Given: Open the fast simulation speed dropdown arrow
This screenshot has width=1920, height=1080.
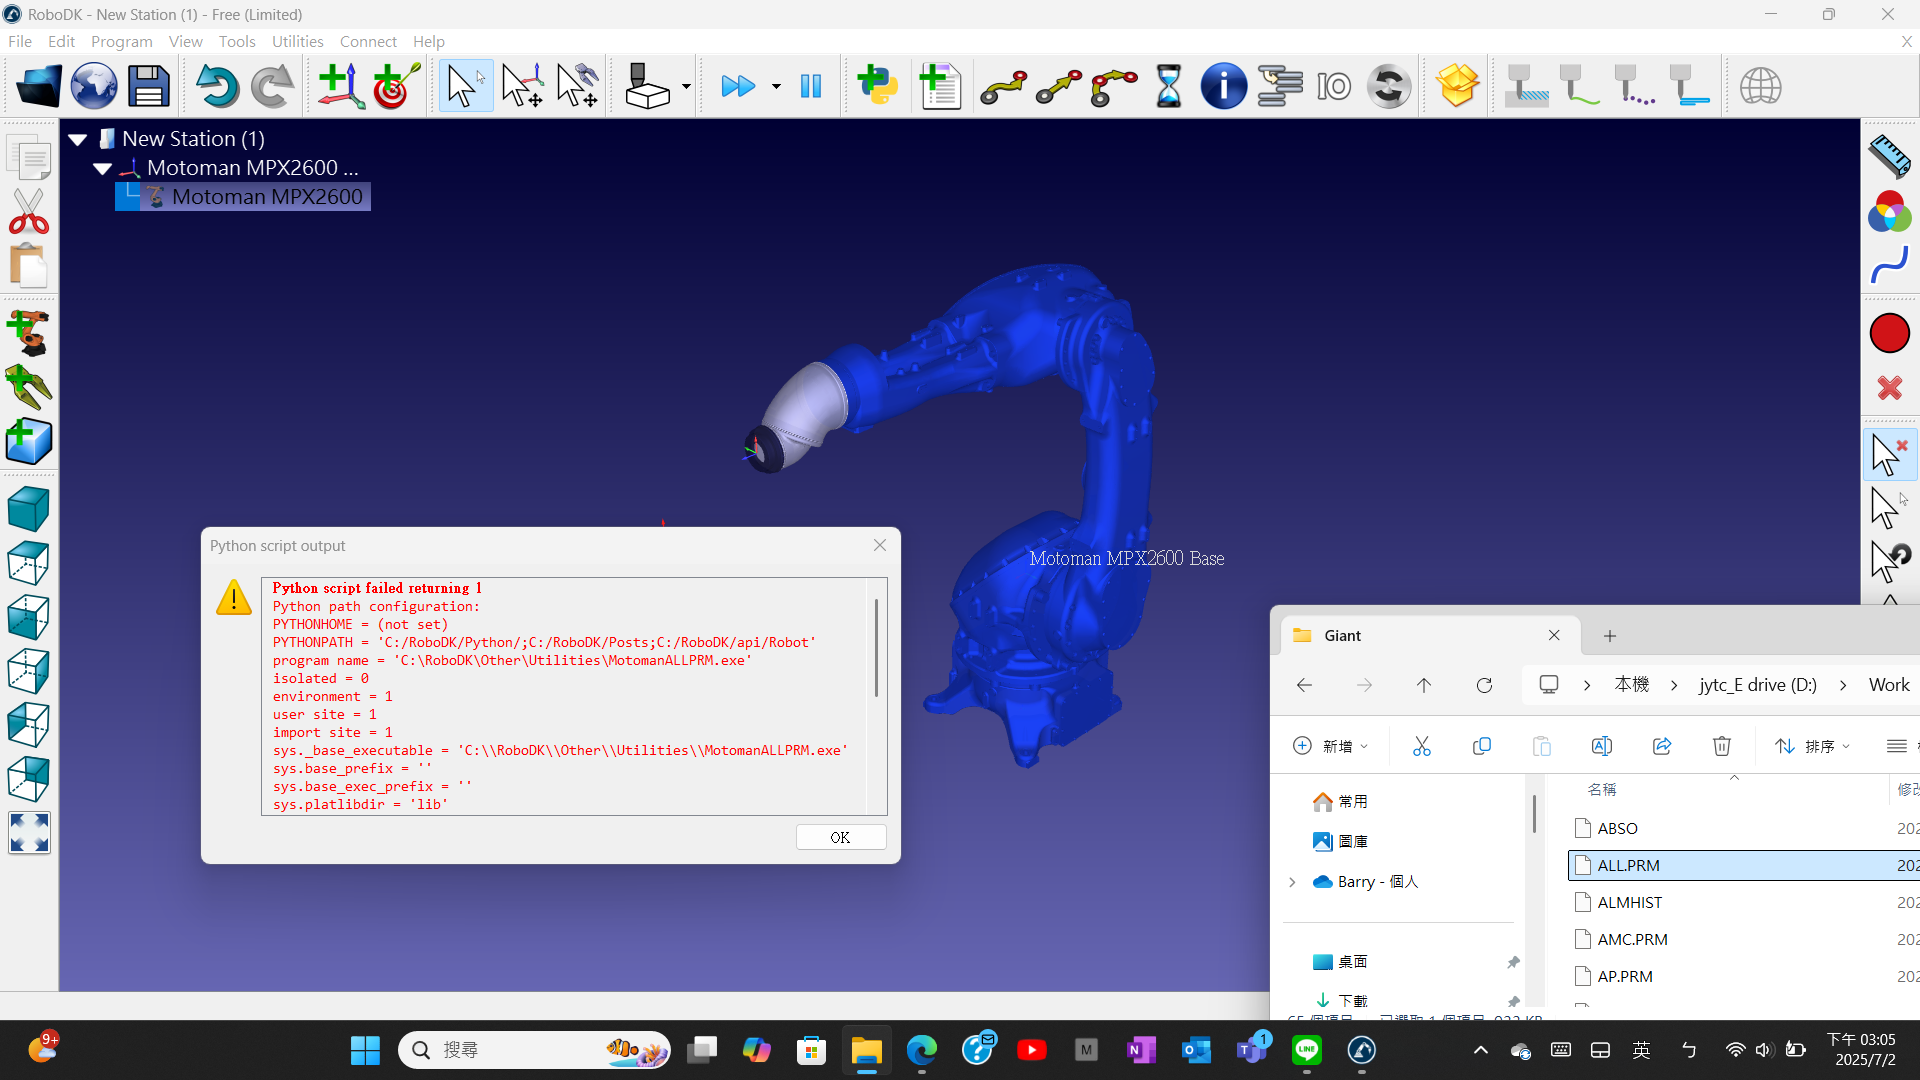Looking at the screenshot, I should point(776,87).
